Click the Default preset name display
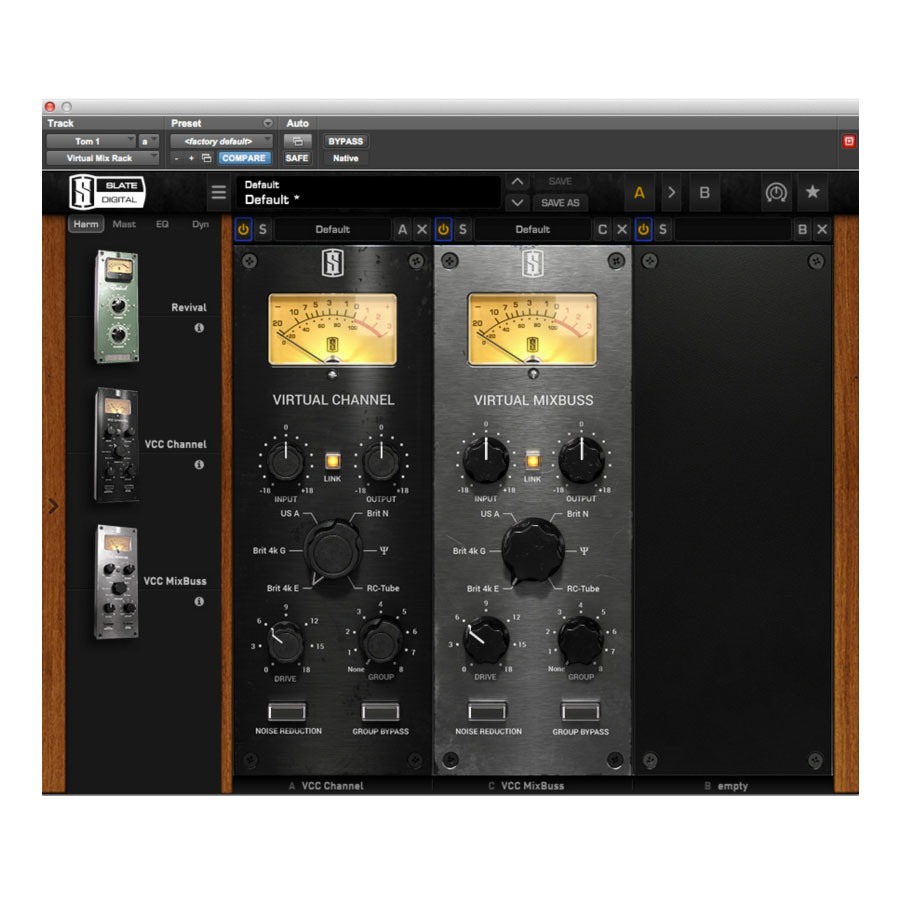Image resolution: width=900 pixels, height=900 pixels. click(x=368, y=192)
